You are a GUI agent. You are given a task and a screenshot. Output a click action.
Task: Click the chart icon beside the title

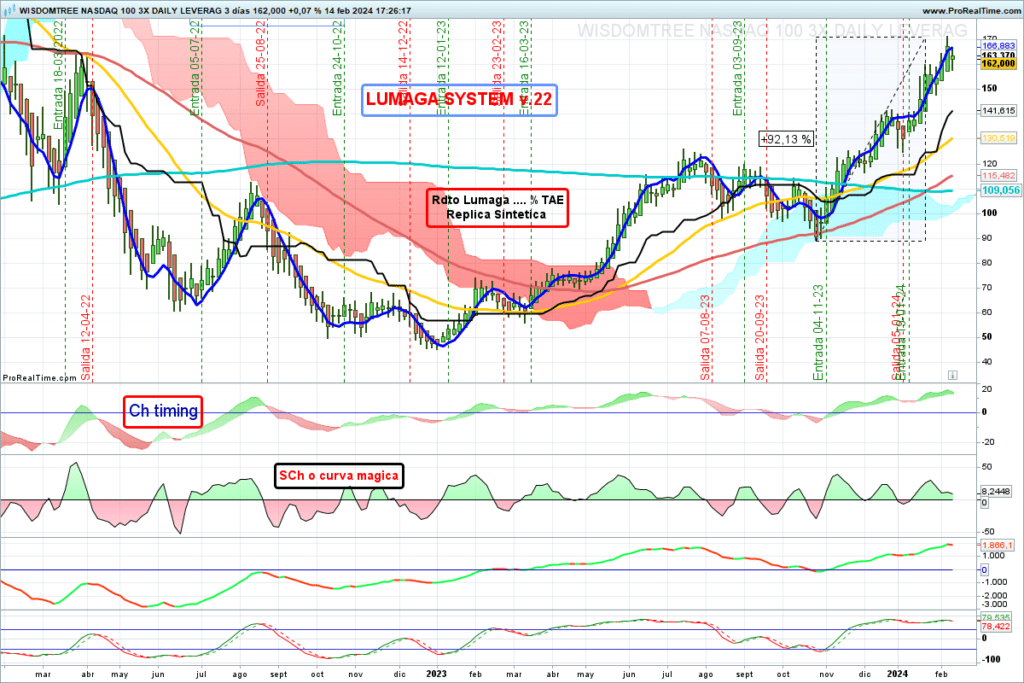(x=10, y=10)
